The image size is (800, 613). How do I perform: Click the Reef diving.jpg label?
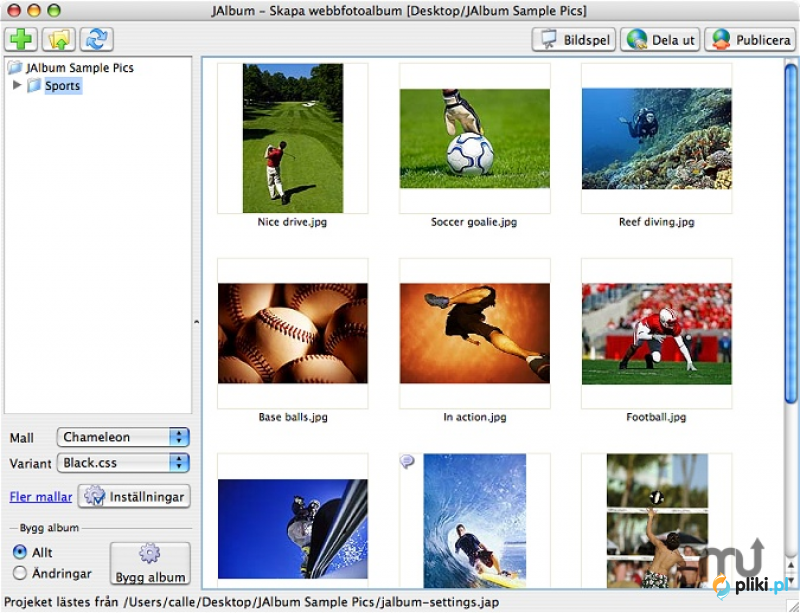click(x=657, y=222)
